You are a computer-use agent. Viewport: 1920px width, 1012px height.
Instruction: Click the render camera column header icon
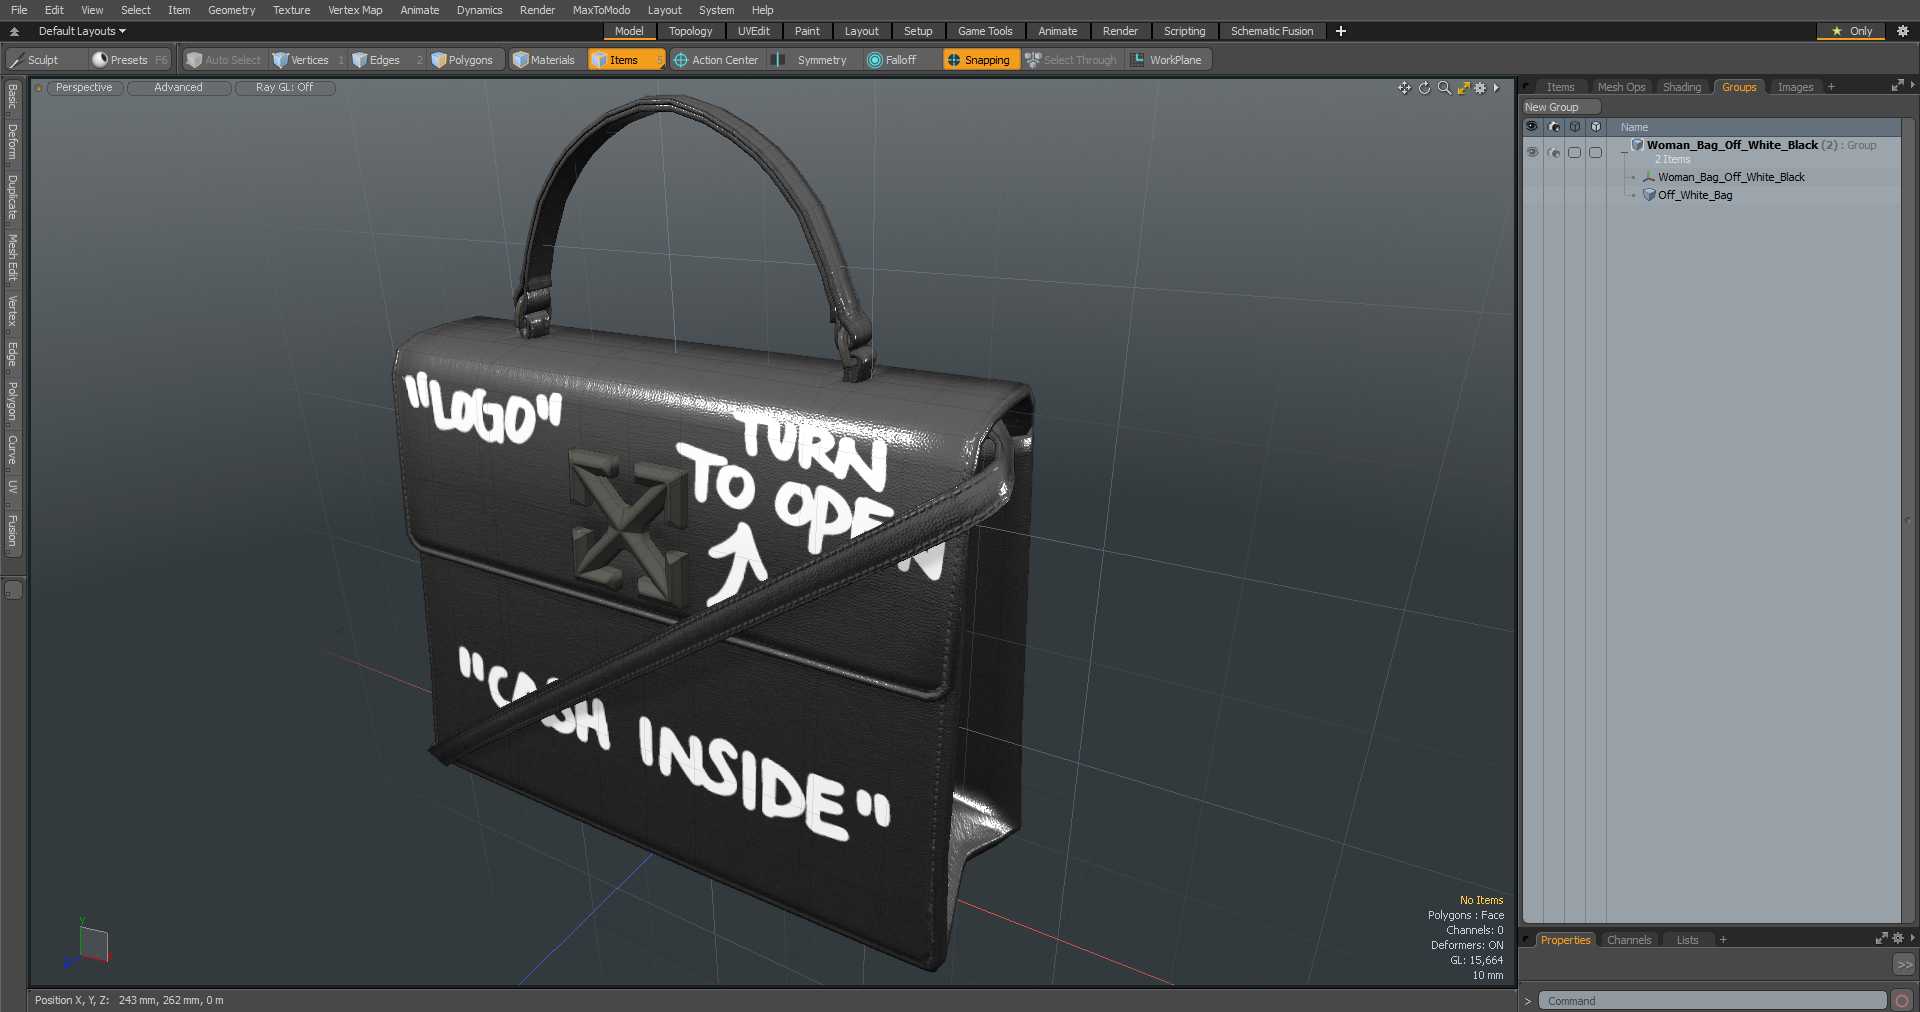click(1554, 127)
